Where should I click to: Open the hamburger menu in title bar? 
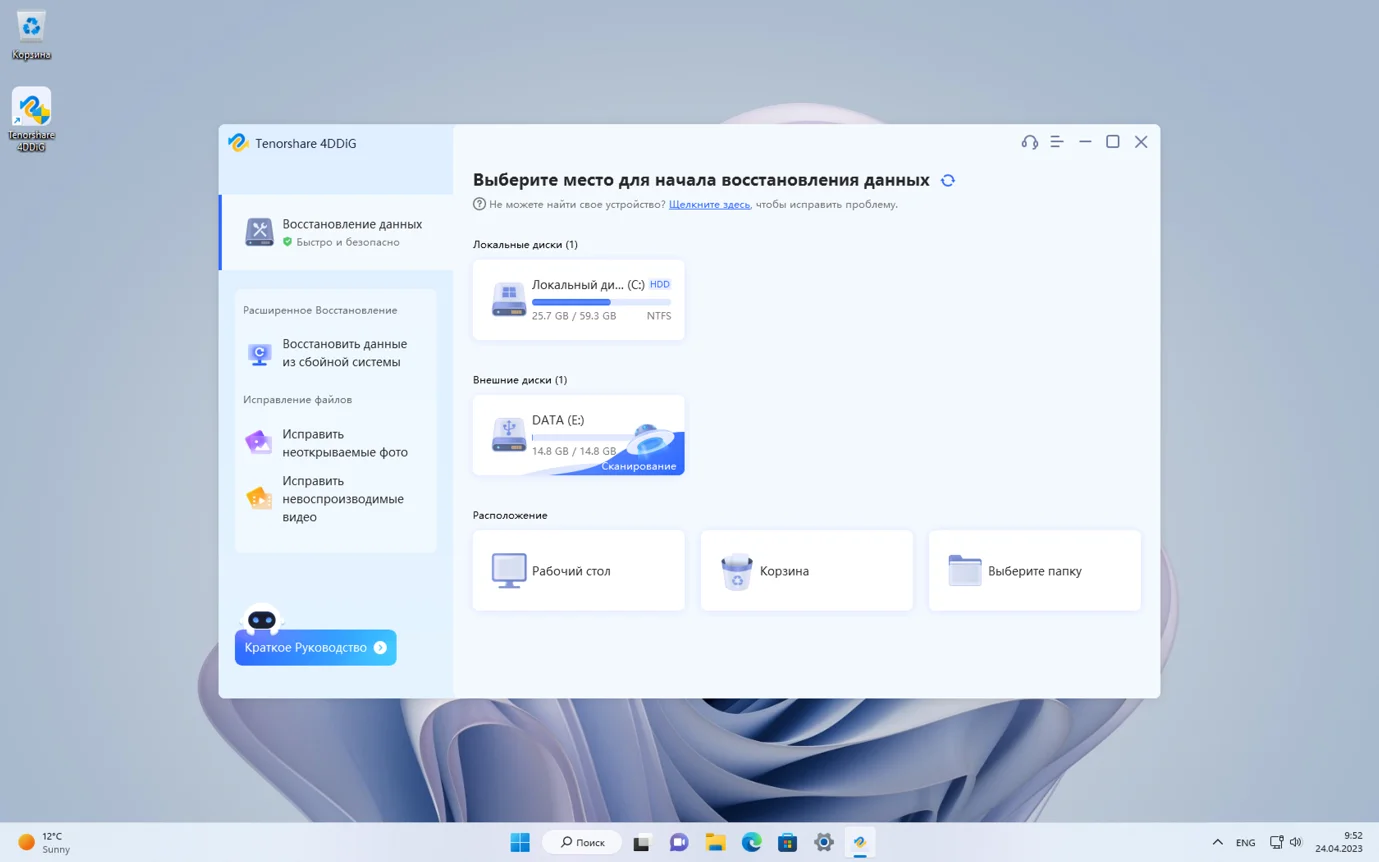(x=1057, y=142)
